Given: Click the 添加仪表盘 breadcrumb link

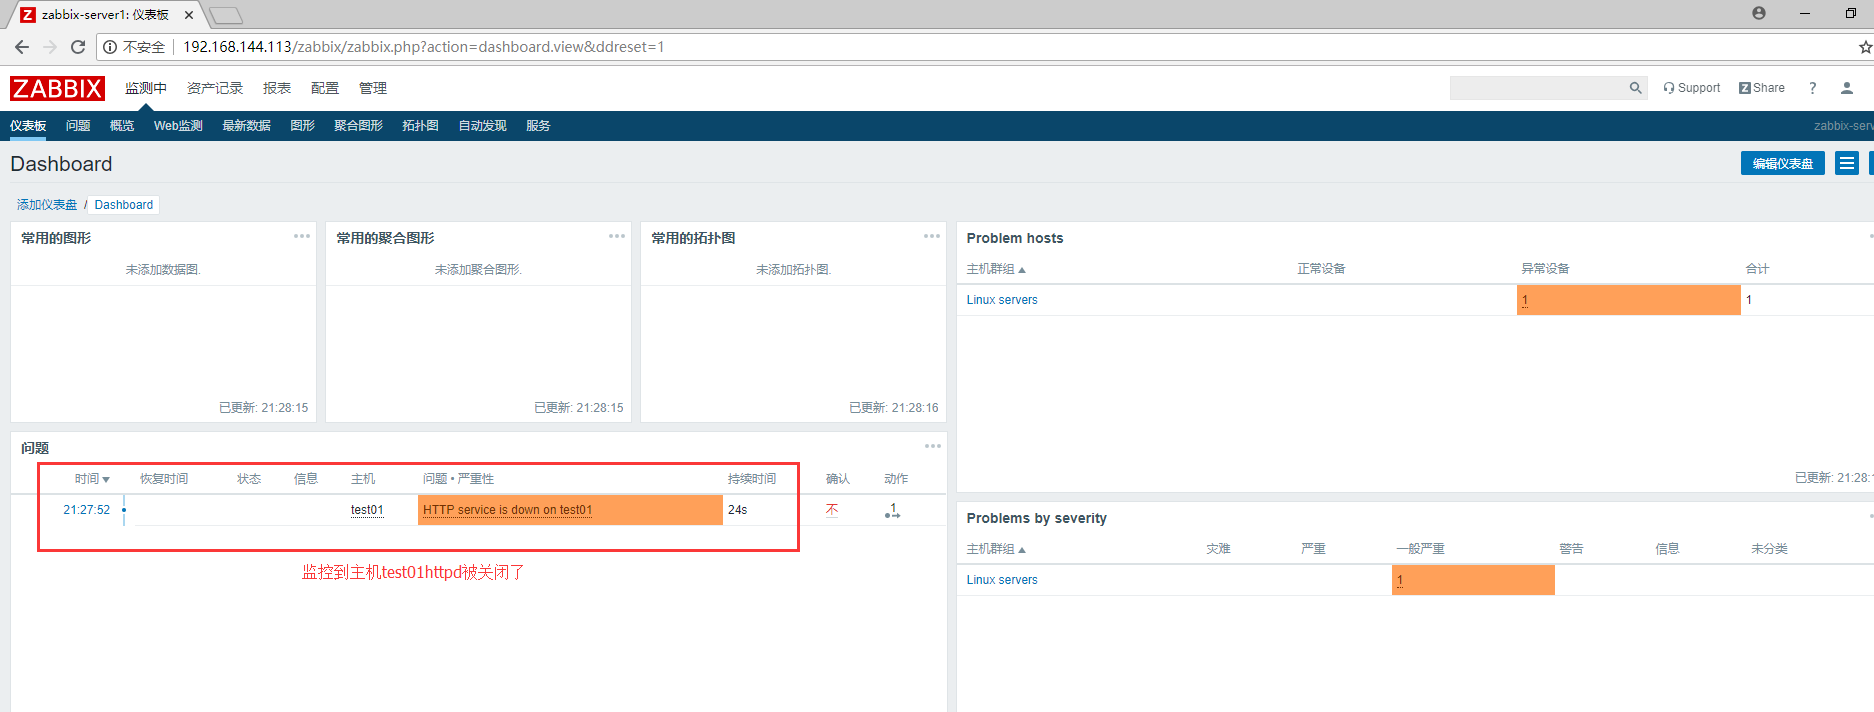Looking at the screenshot, I should tap(47, 205).
